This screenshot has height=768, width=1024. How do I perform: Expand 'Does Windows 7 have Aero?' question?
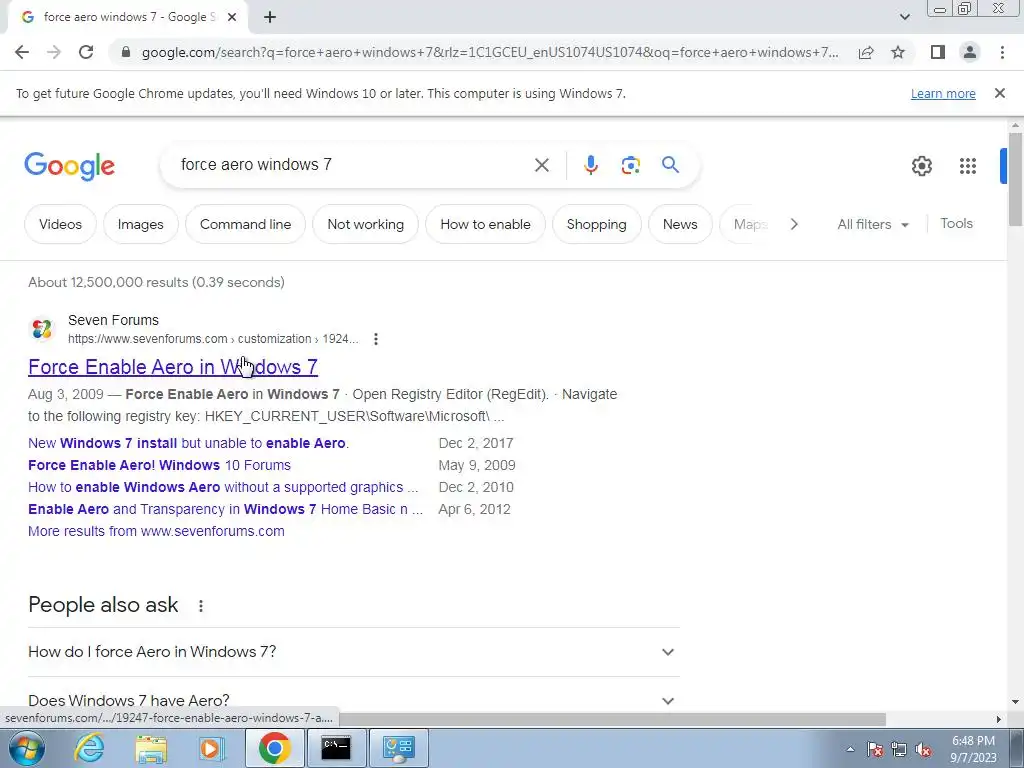point(353,700)
